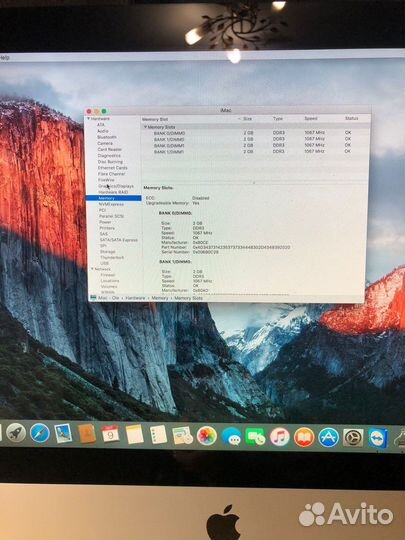This screenshot has width=405, height=540.
Task: Select the BANK 1/DIMM1 row in table
Action: point(256,151)
